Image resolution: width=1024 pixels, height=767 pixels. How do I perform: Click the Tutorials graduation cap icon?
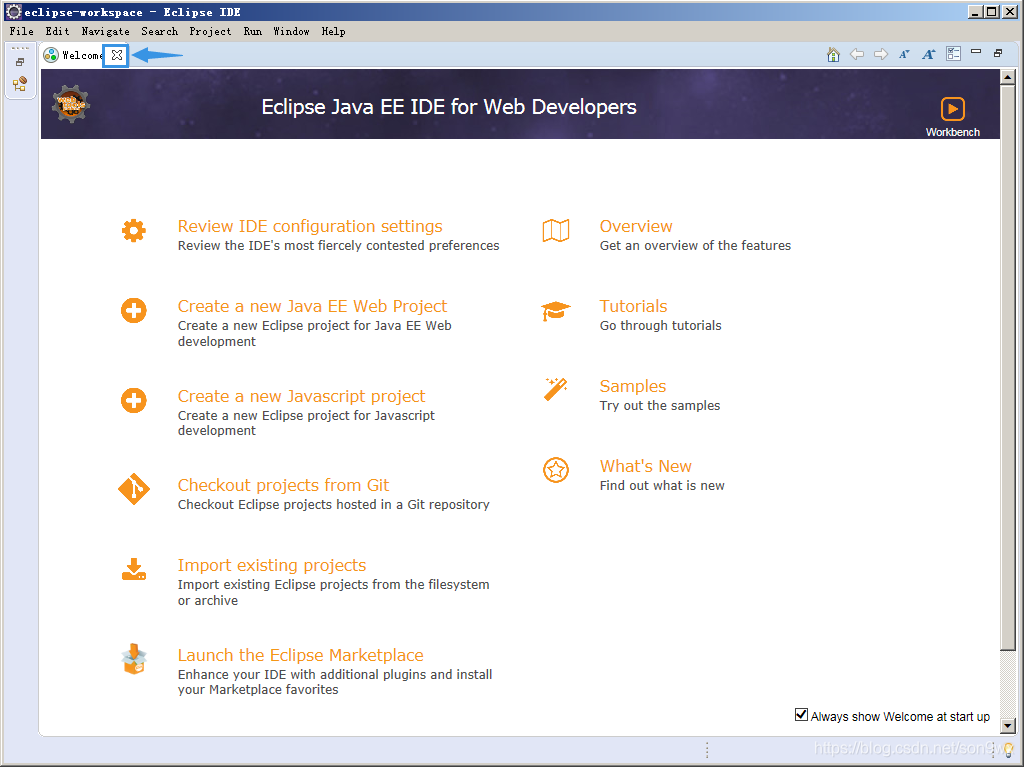point(556,311)
